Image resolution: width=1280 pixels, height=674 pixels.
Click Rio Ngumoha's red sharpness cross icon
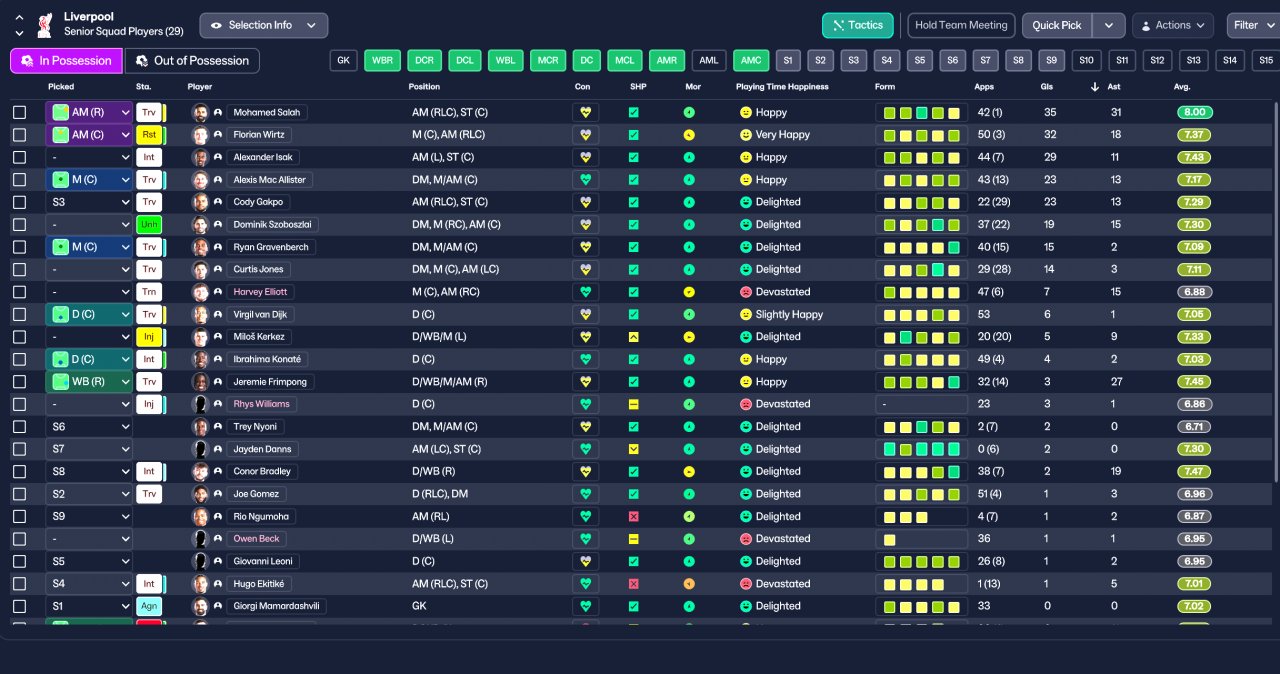click(633, 516)
